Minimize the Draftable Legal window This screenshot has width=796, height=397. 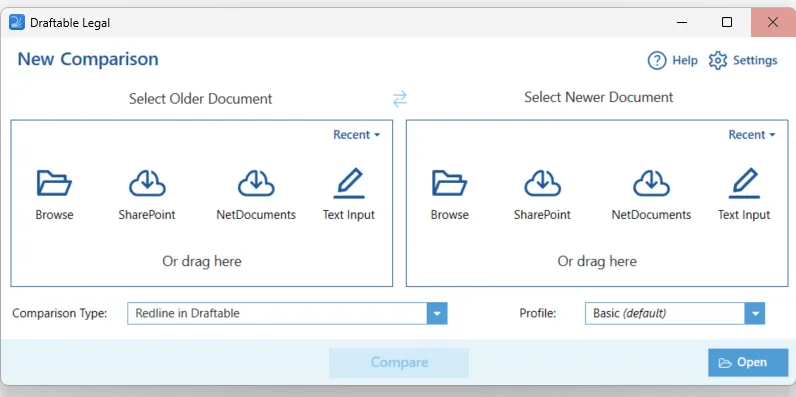click(x=682, y=22)
